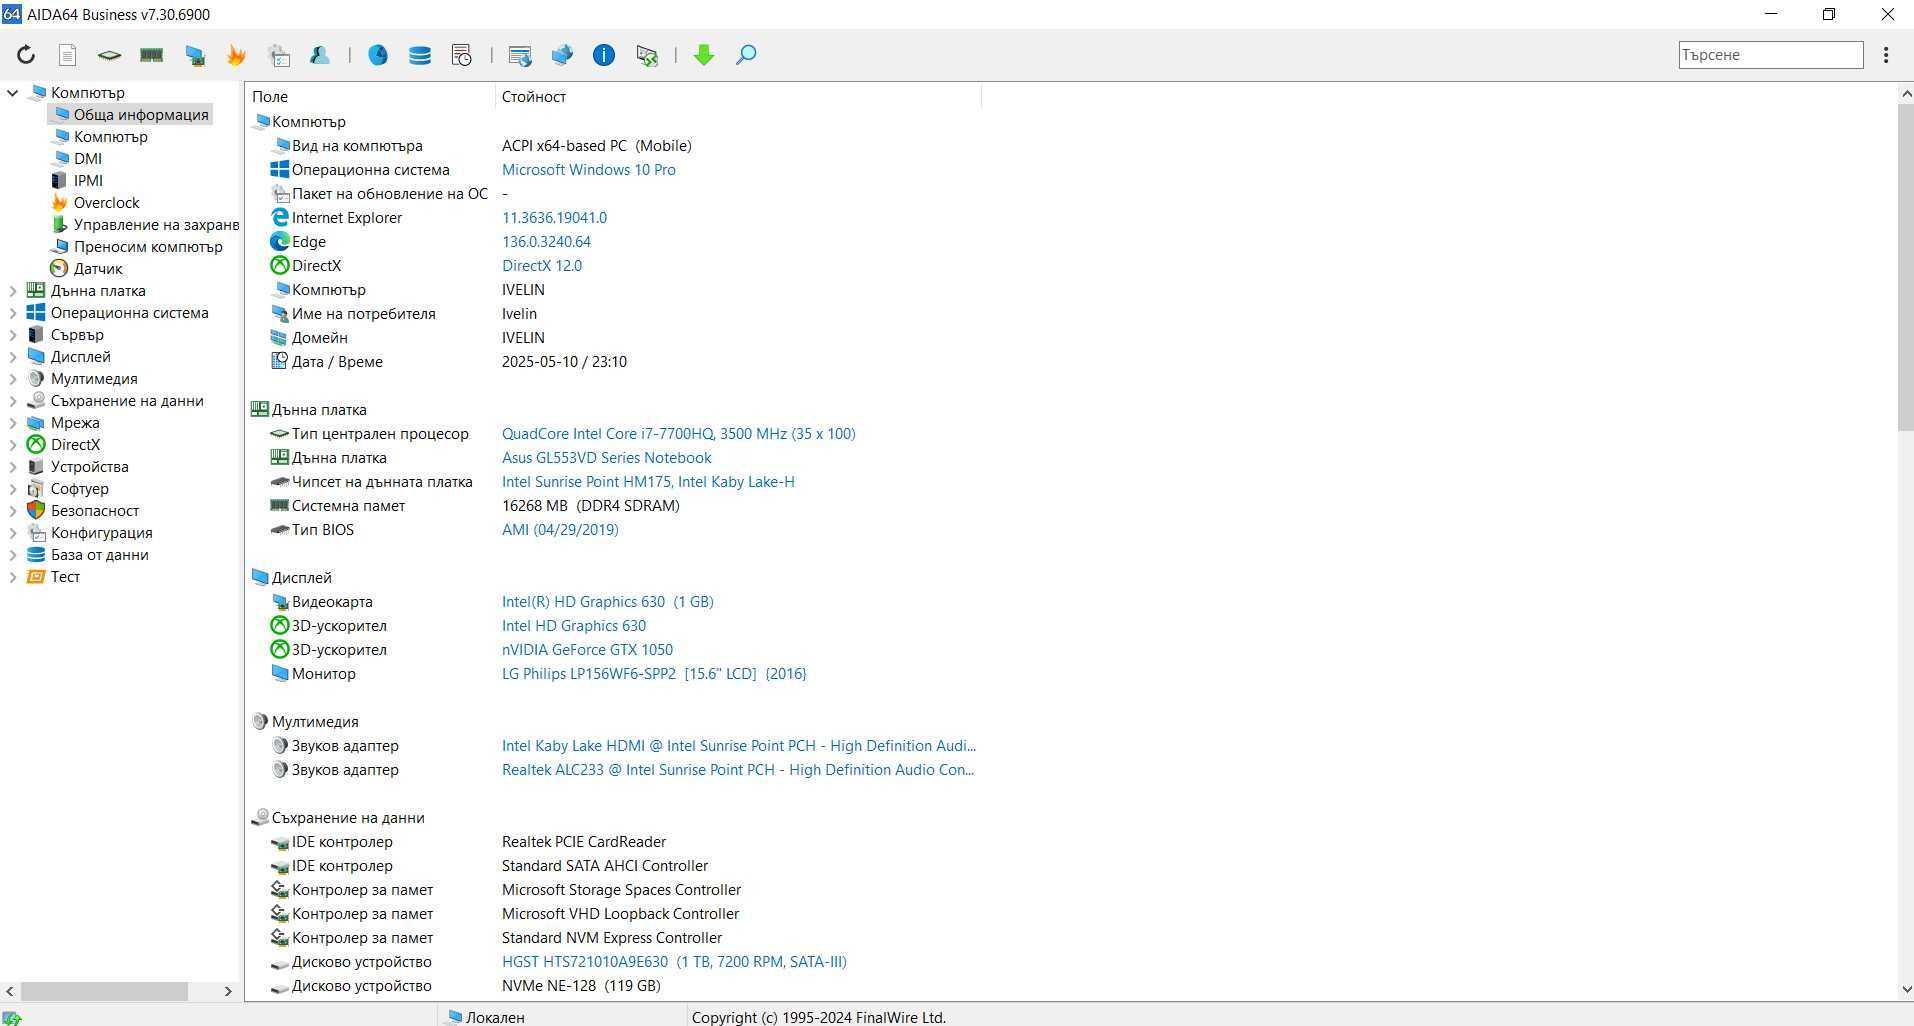Viewport: 1914px width, 1026px height.
Task: Expand the Мрежа tree node
Action: [13, 423]
